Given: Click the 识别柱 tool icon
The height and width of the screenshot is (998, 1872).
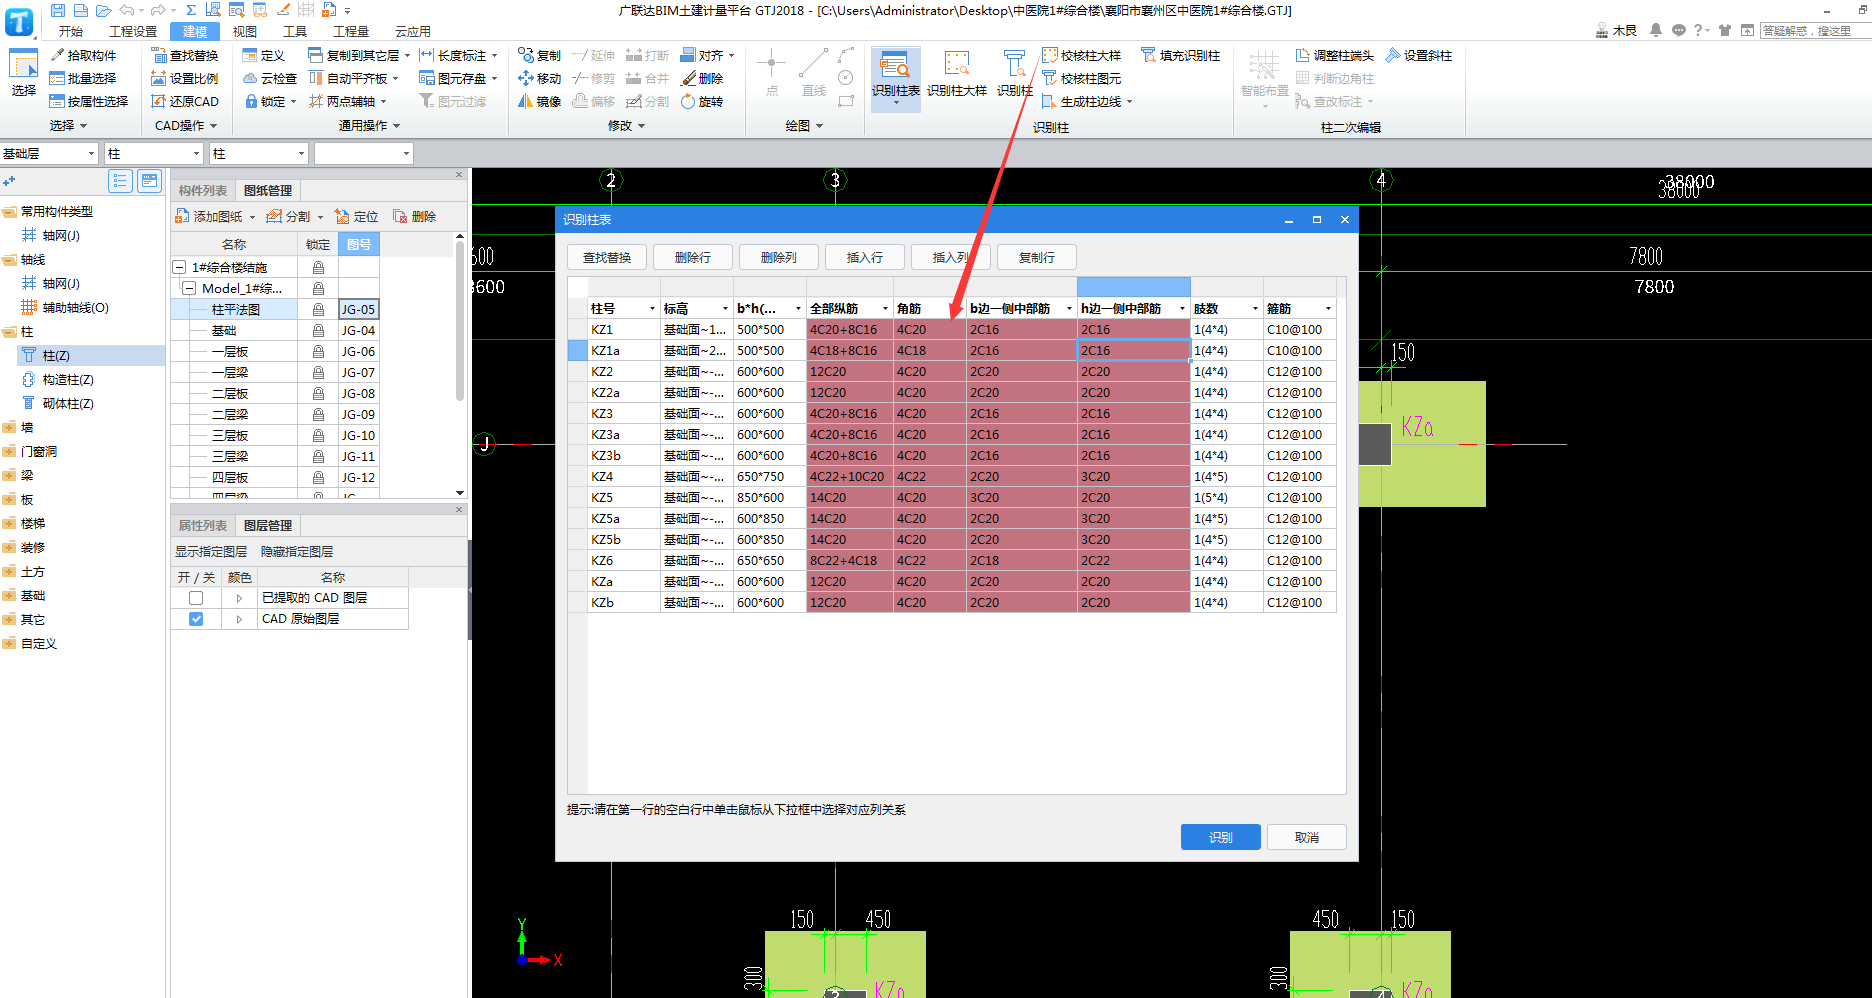Looking at the screenshot, I should click(x=1014, y=65).
